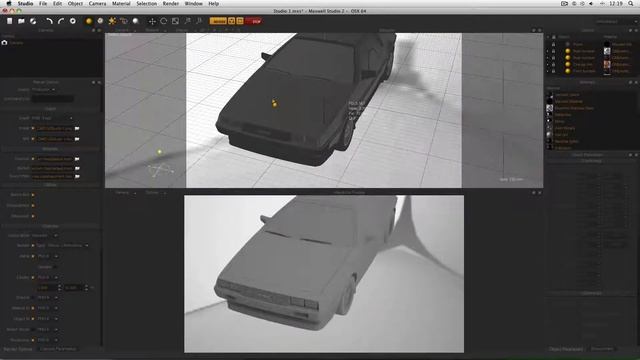This screenshot has width=640, height=360.
Task: Click the camera icon in Cameras list
Action: (4, 42)
